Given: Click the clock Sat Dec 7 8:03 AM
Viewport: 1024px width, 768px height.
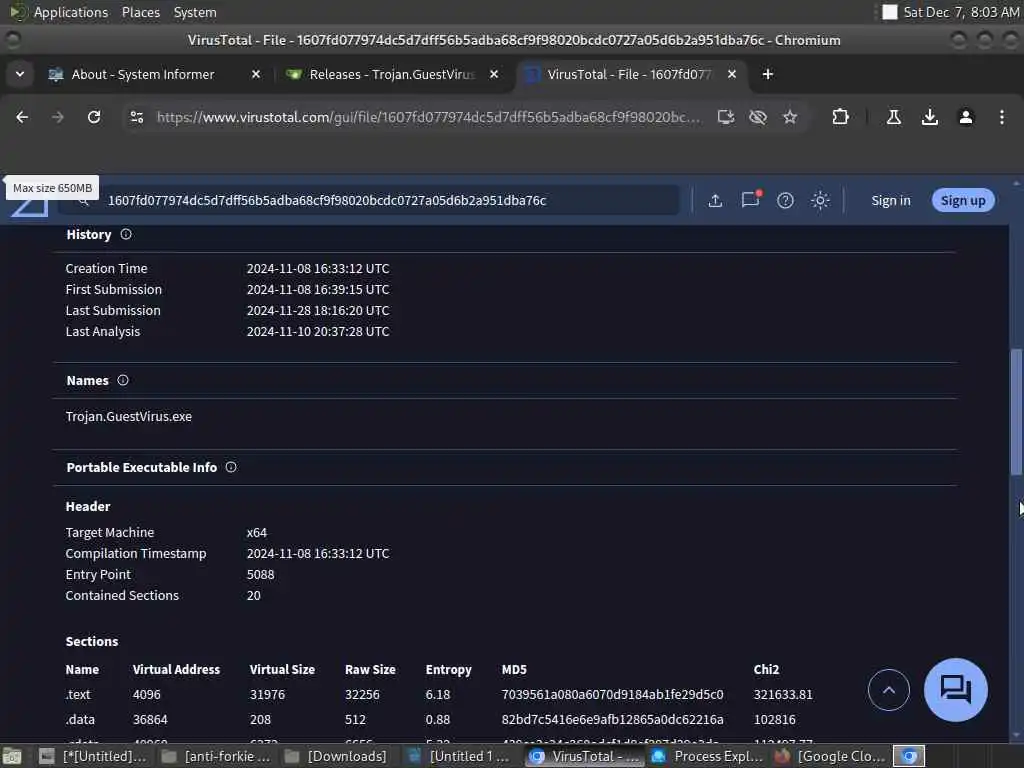Looking at the screenshot, I should [961, 12].
